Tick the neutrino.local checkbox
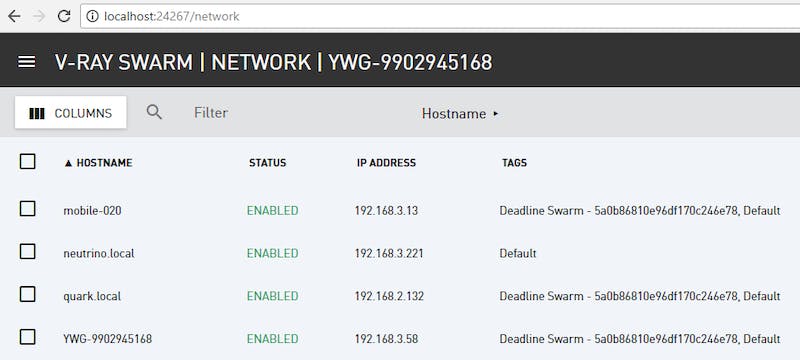Screen dimensions: 800x360 click(28, 251)
